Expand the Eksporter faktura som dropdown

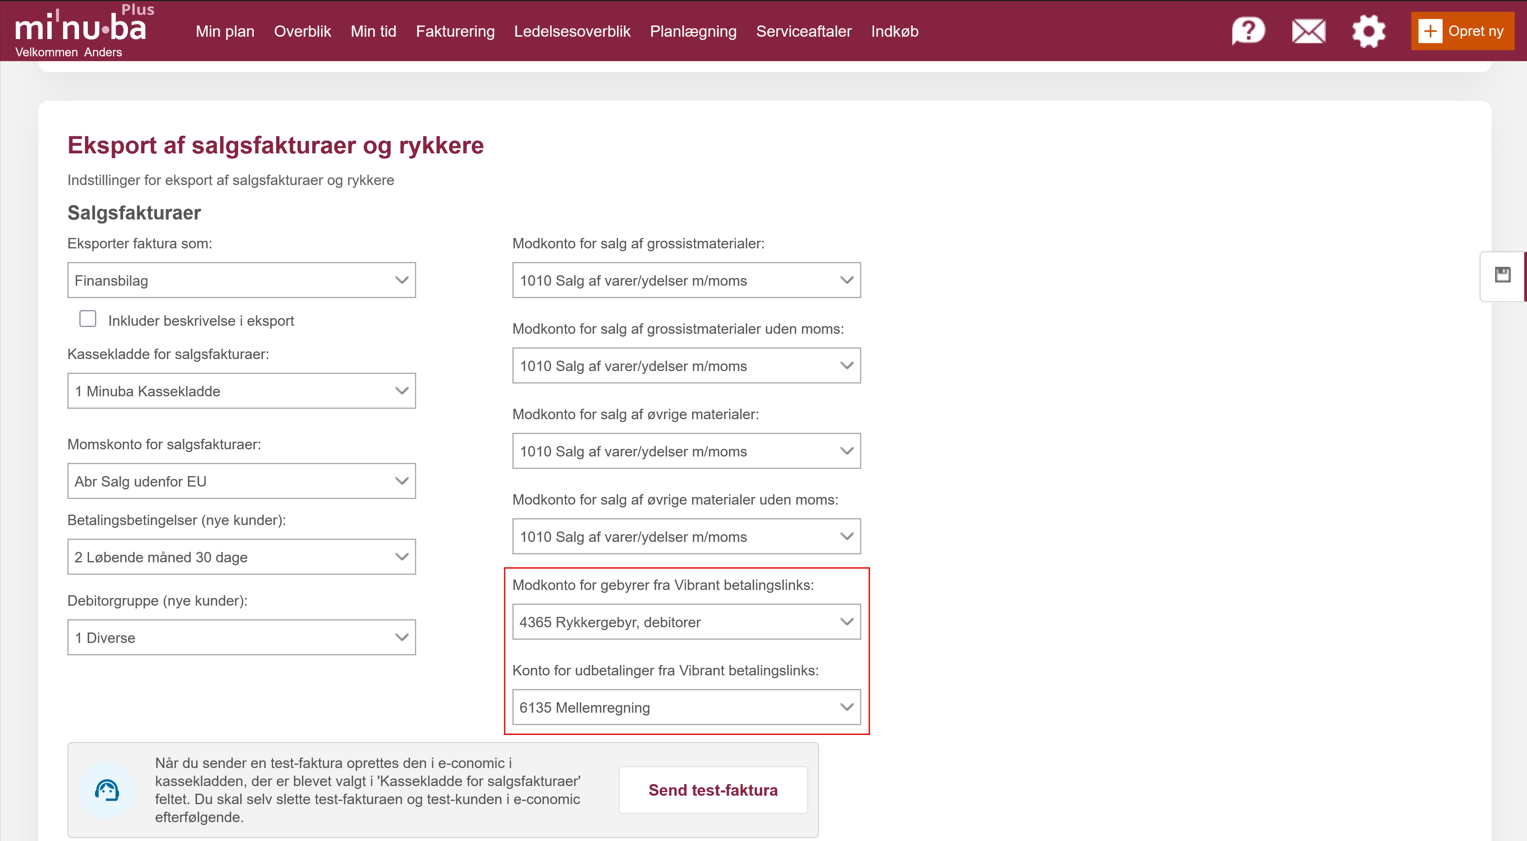tap(241, 281)
